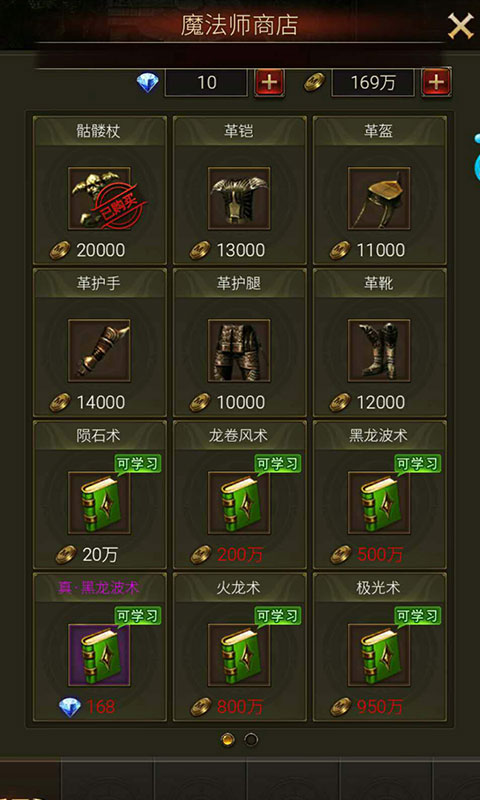Viewport: 480px width, 800px height.
Task: Pick the 革护手 leather gauntlet icon
Action: click(99, 351)
